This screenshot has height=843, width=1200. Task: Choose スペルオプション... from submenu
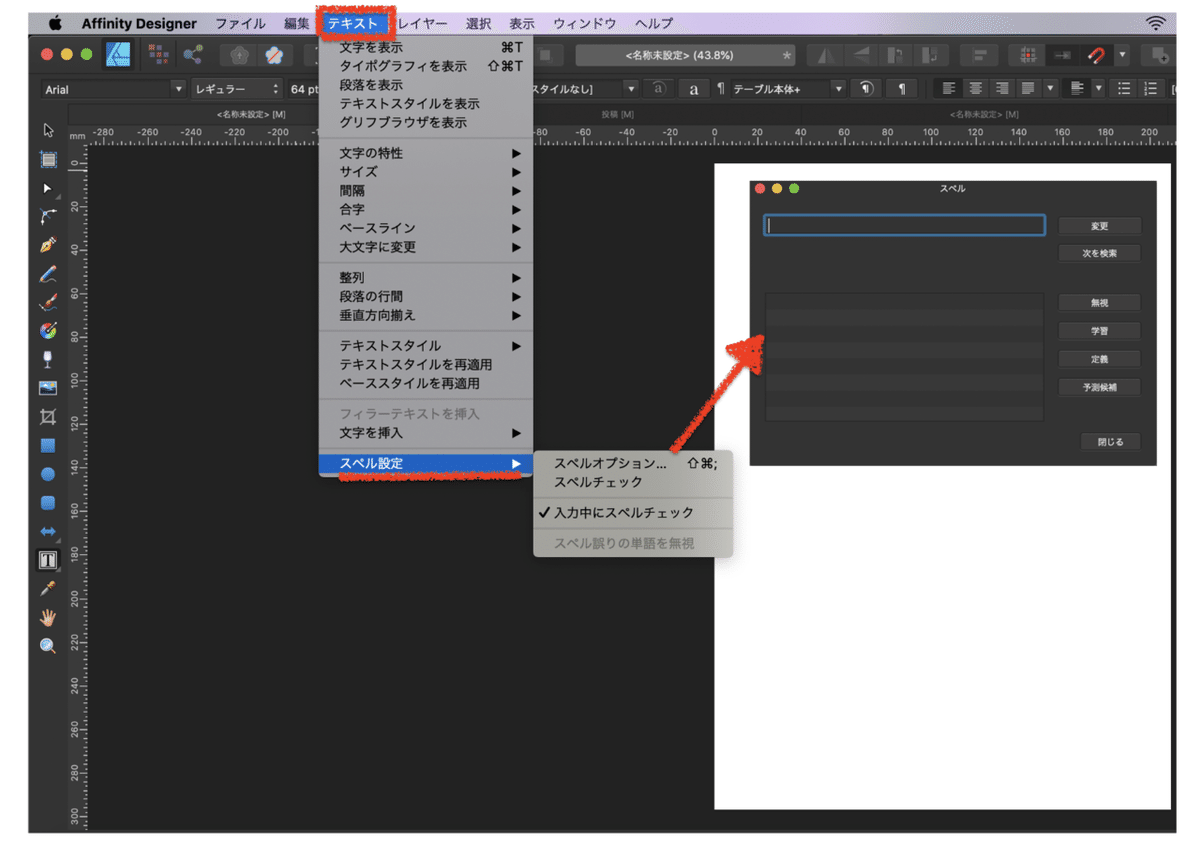point(633,464)
